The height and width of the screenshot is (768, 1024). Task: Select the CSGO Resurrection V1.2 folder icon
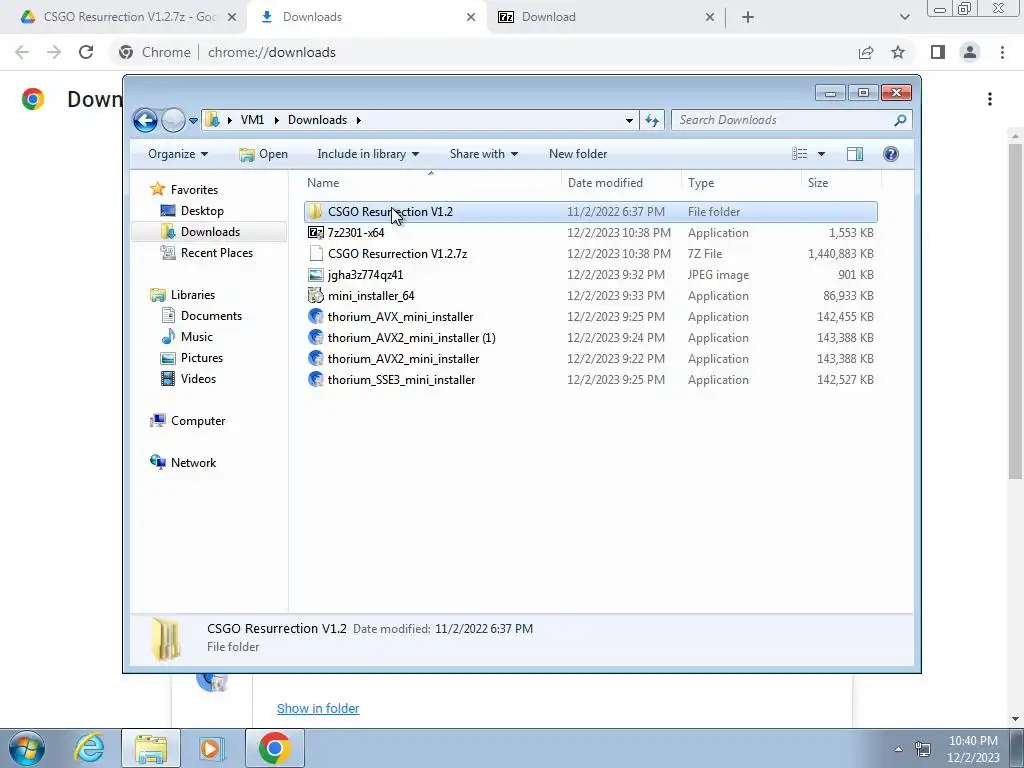coord(316,212)
